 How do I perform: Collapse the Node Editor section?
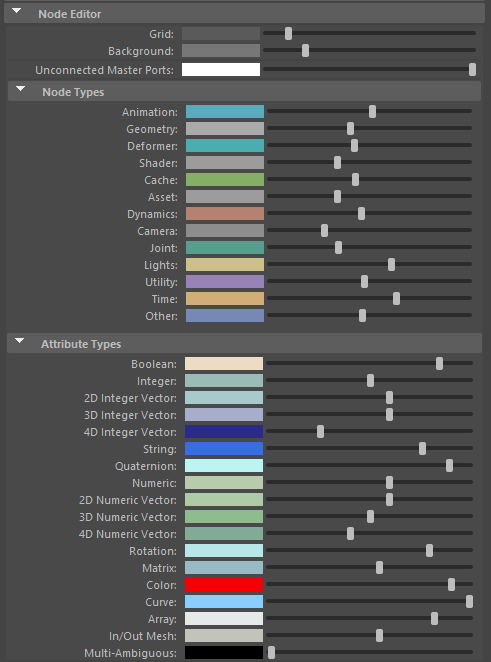[x=16, y=11]
